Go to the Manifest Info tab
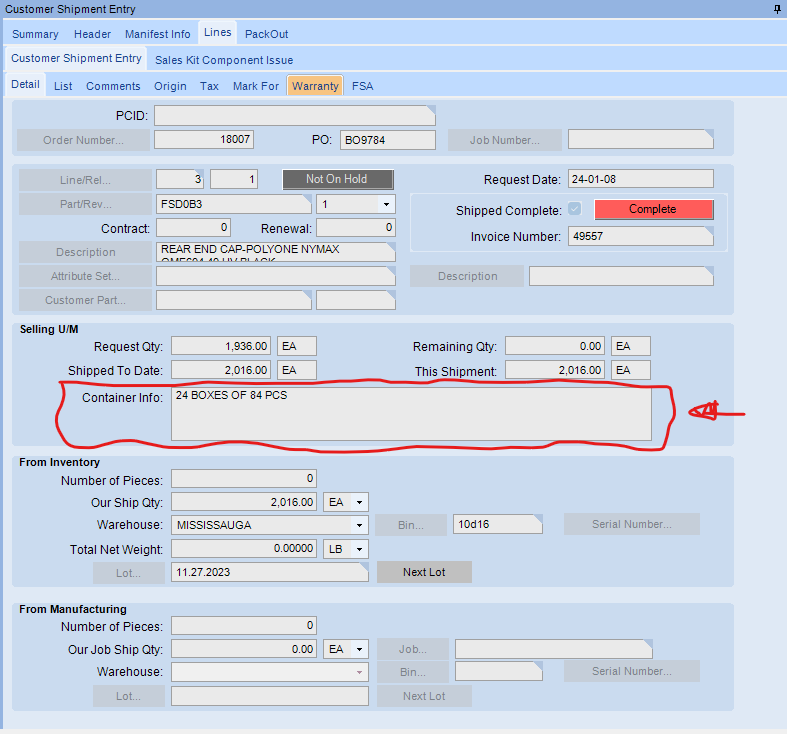Viewport: 787px width, 734px height. coord(157,34)
